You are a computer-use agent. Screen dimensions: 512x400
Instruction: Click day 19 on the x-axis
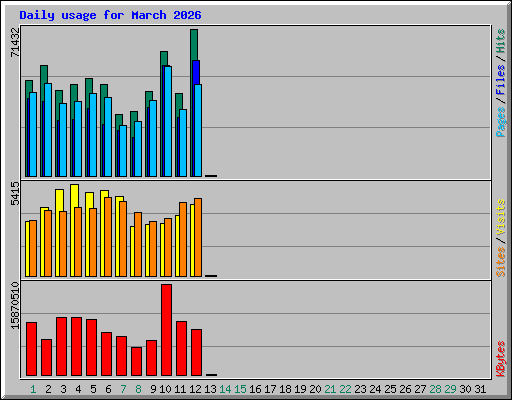point(300,389)
